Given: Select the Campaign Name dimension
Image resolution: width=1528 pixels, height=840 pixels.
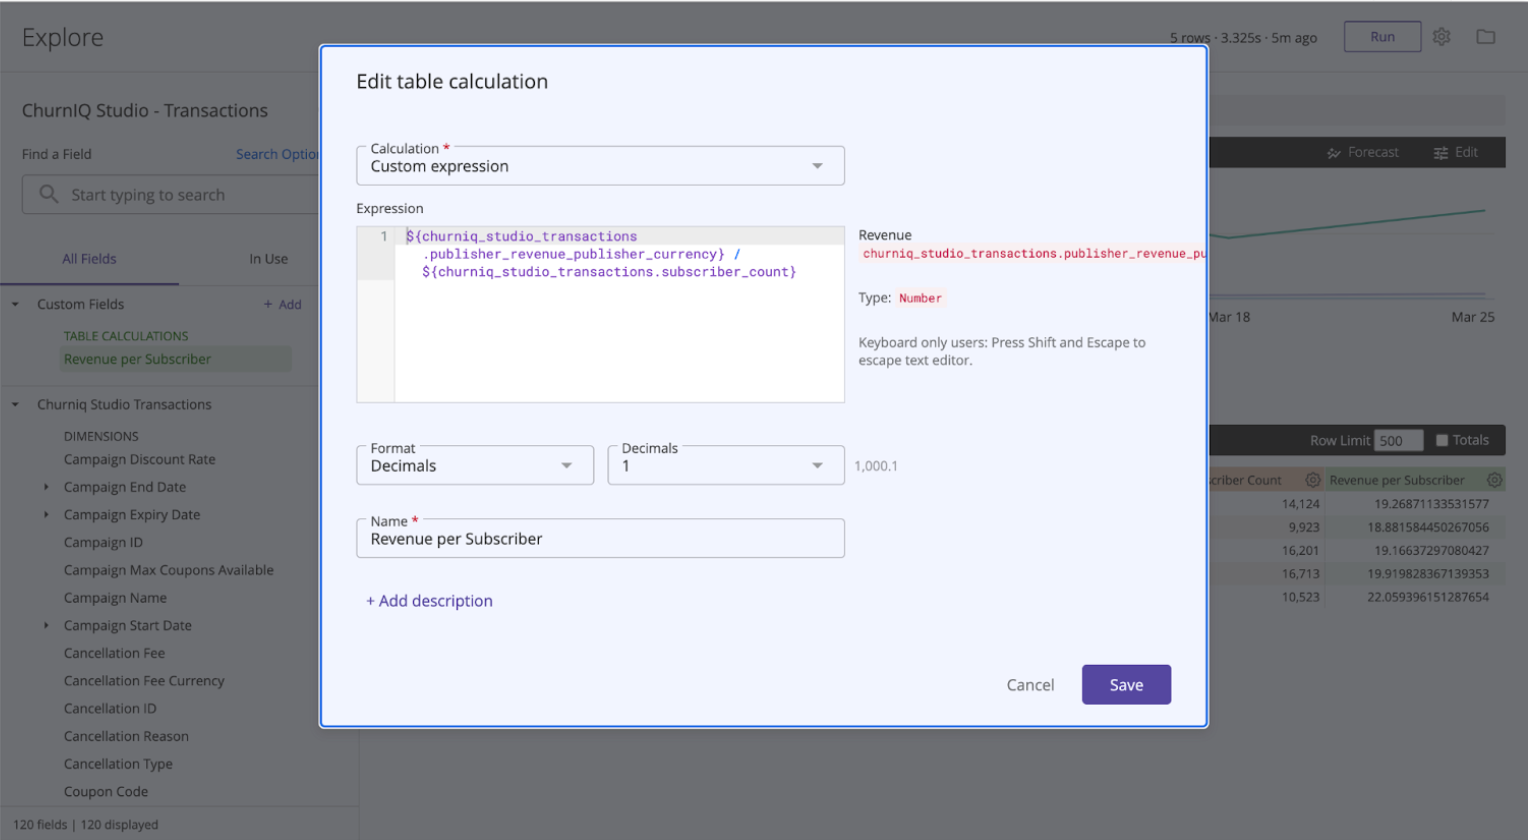Looking at the screenshot, I should click(115, 598).
